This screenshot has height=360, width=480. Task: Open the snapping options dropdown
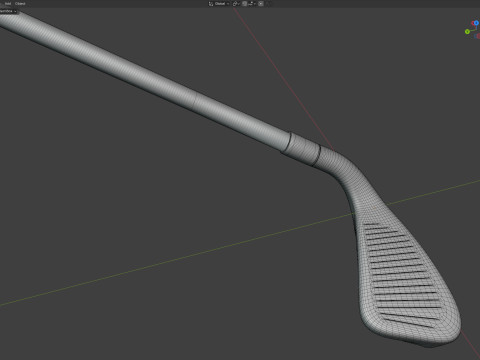point(252,4)
